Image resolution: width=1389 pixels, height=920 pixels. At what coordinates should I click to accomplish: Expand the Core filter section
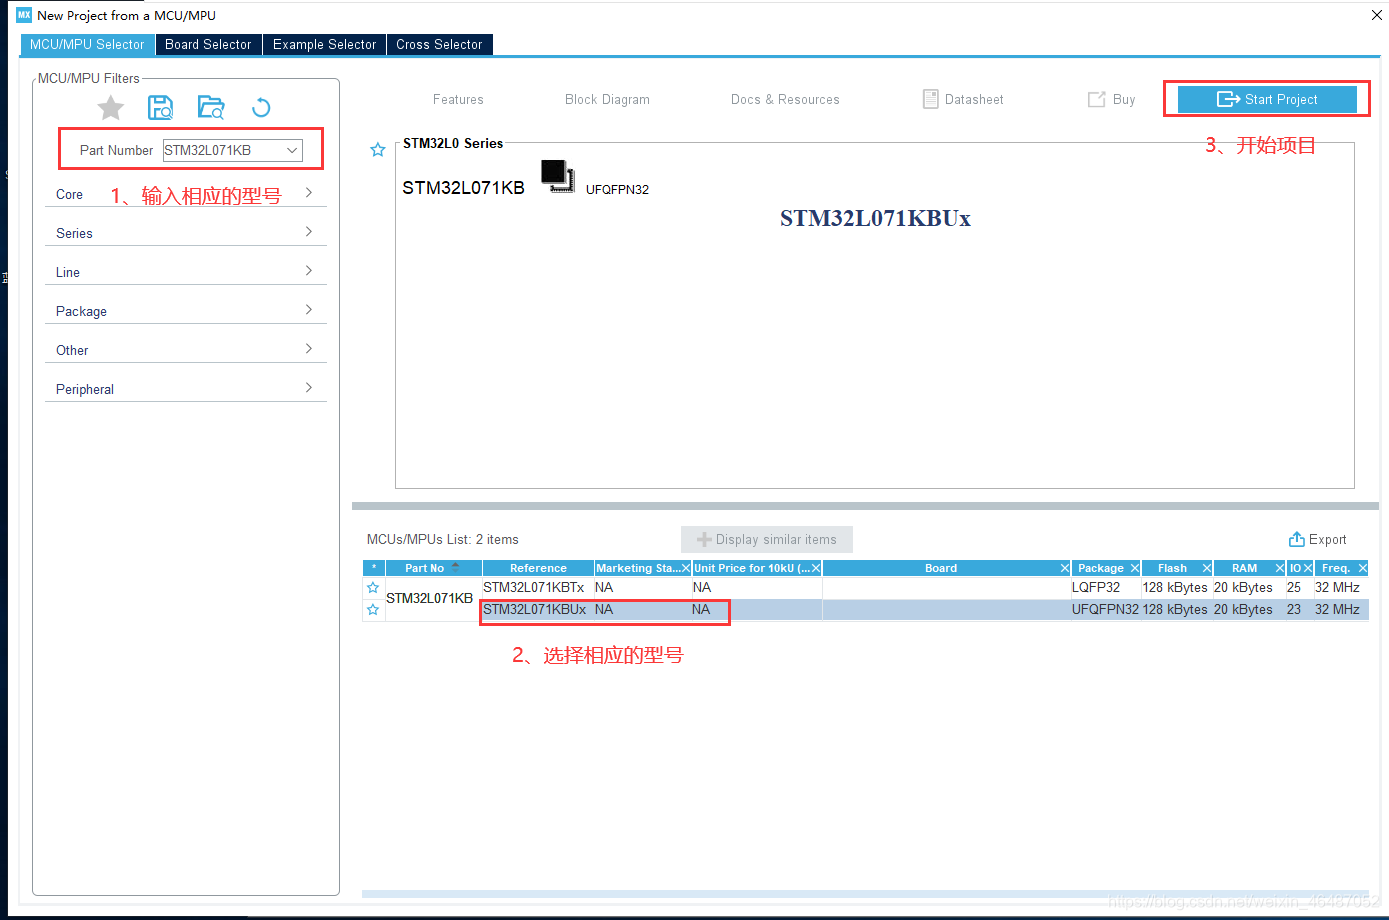[186, 194]
